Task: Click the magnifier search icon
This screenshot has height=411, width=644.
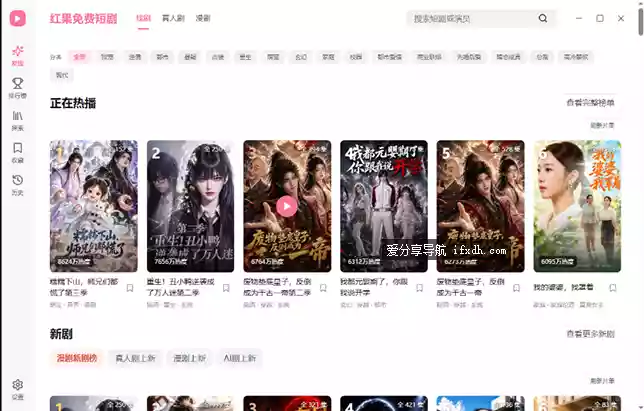Action: tap(543, 18)
